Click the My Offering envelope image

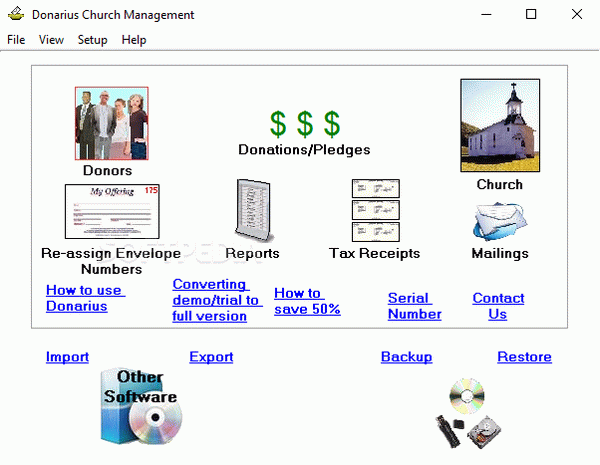(112, 211)
